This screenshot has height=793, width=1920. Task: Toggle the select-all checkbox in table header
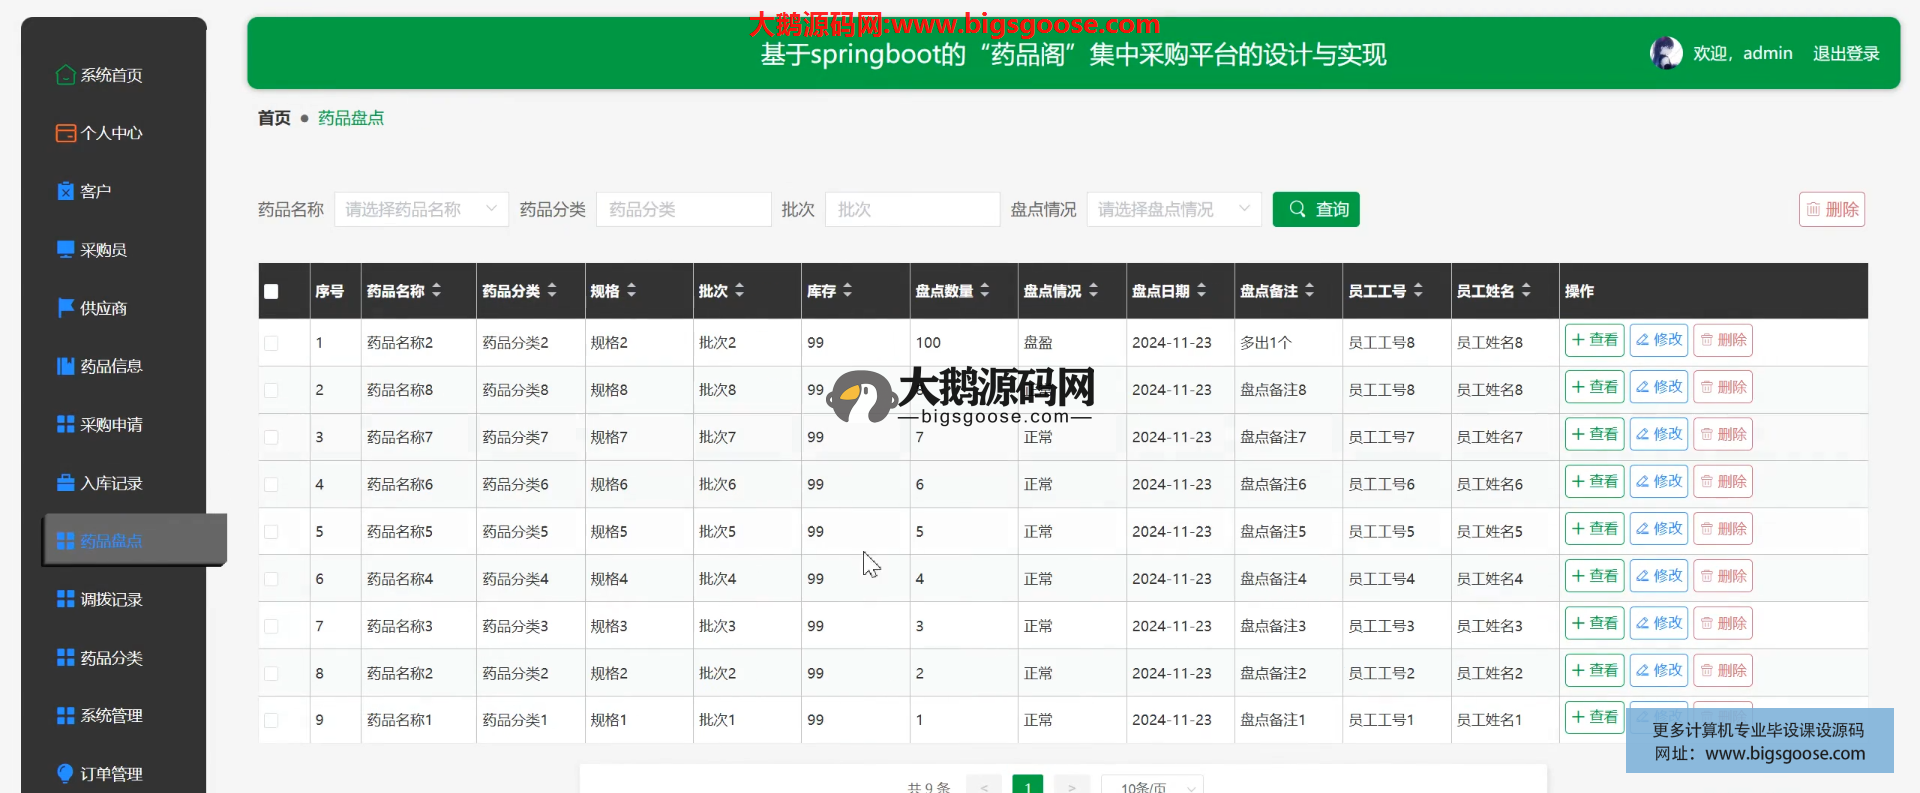pyautogui.click(x=271, y=292)
